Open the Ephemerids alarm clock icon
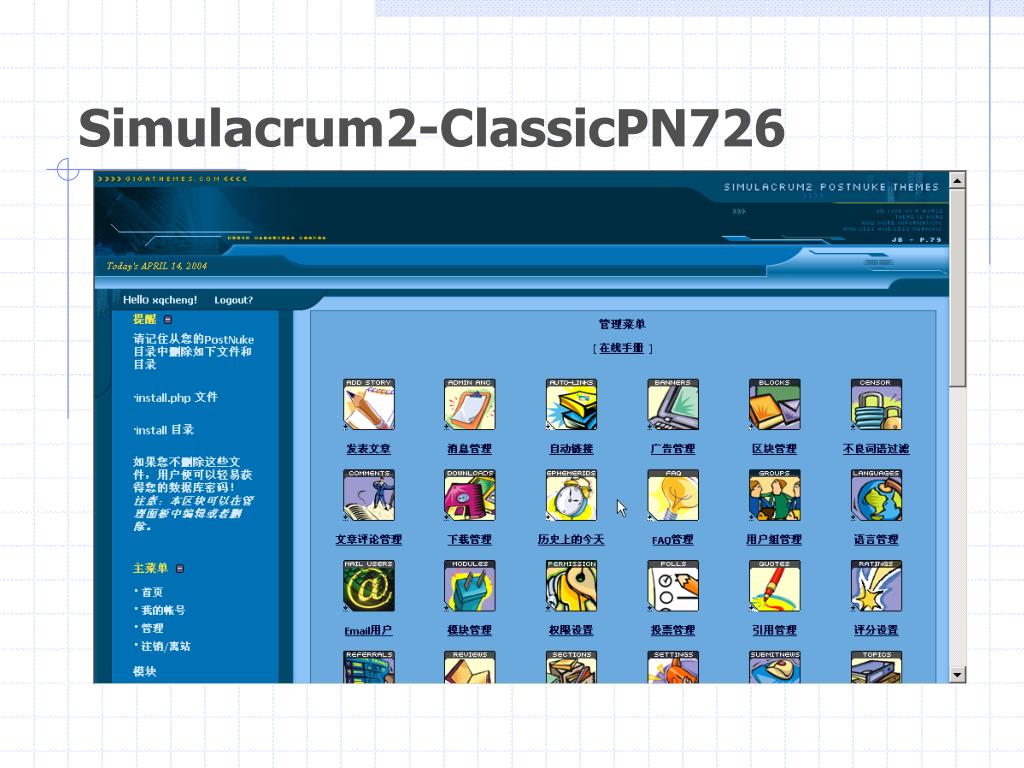 571,495
